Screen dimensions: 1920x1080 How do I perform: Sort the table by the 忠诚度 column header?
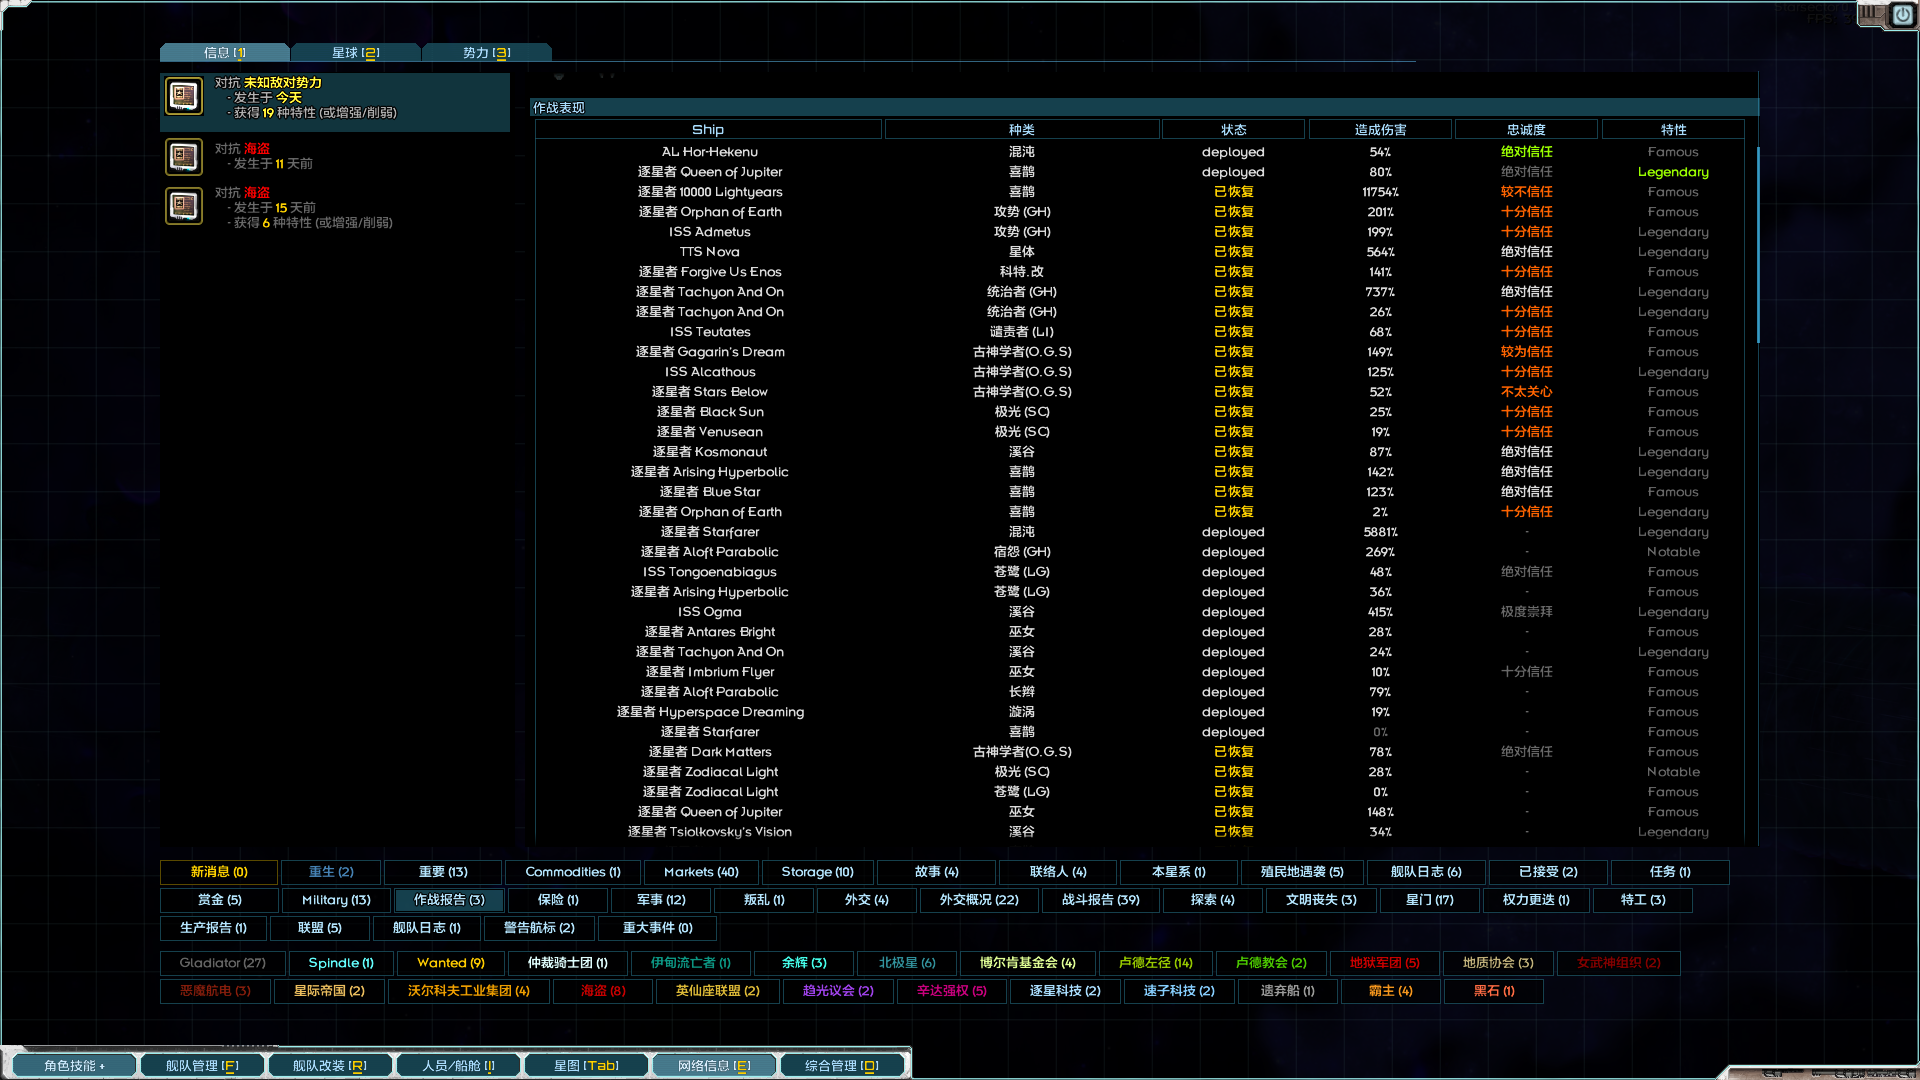click(1526, 129)
